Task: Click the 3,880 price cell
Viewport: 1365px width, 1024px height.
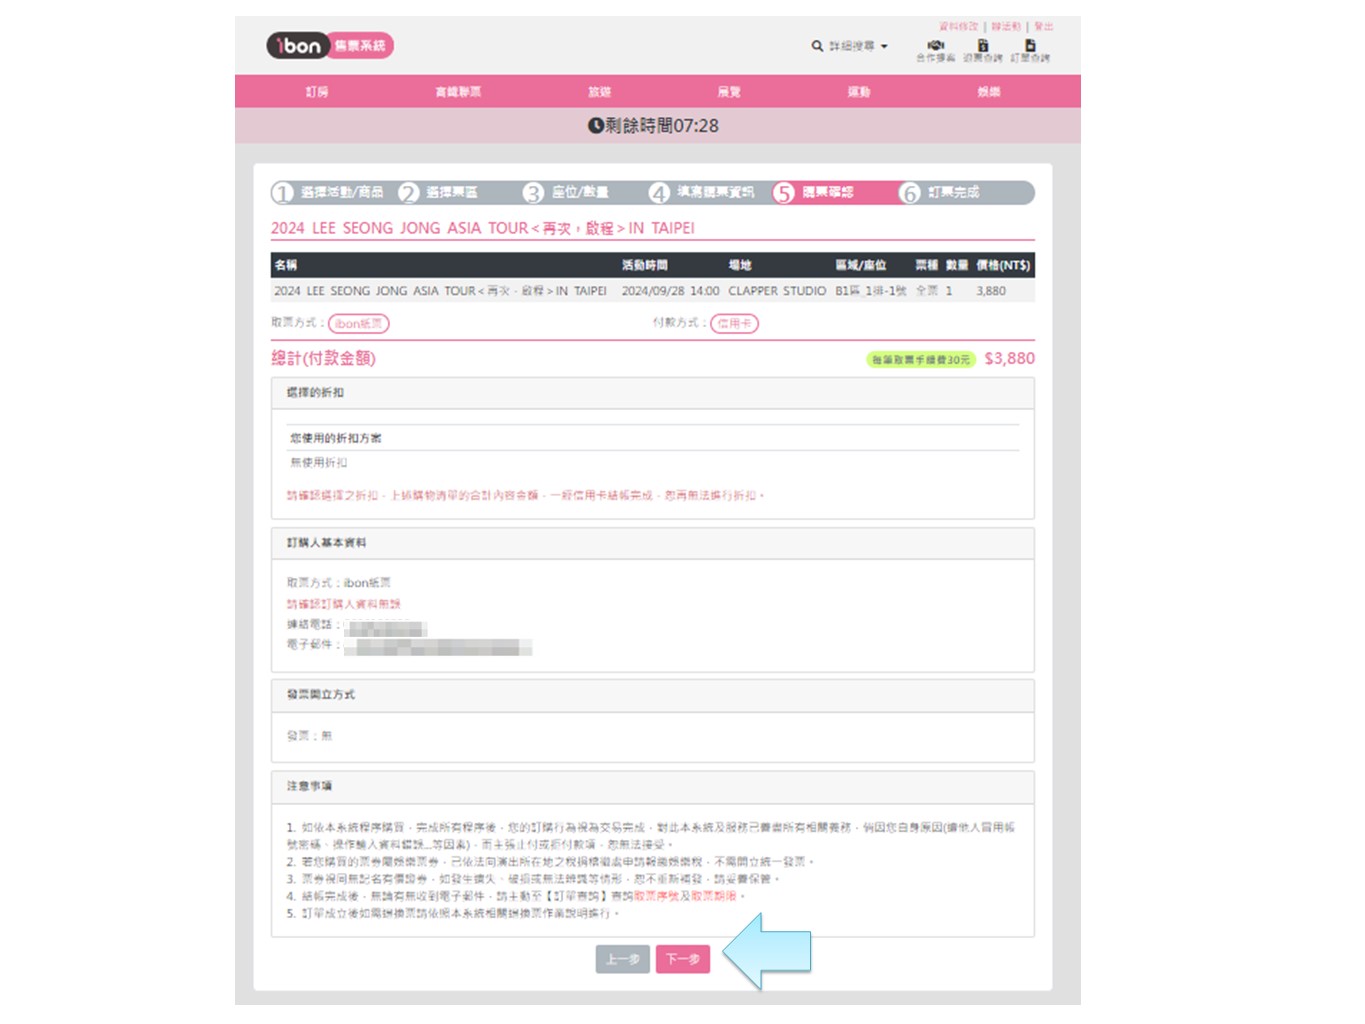Action: (991, 291)
